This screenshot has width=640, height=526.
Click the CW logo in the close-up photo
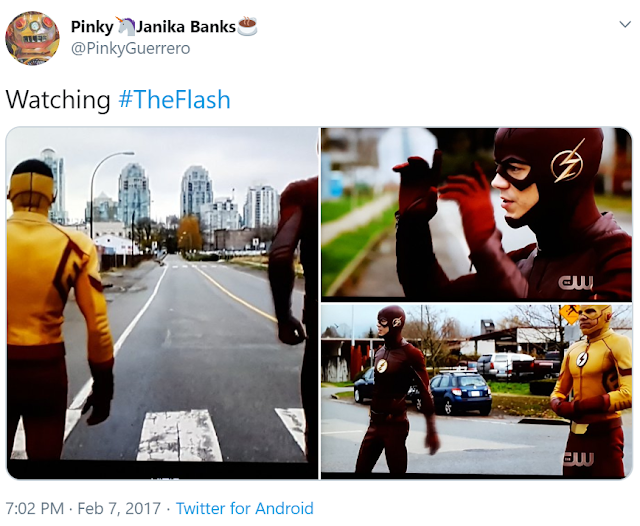[x=576, y=282]
